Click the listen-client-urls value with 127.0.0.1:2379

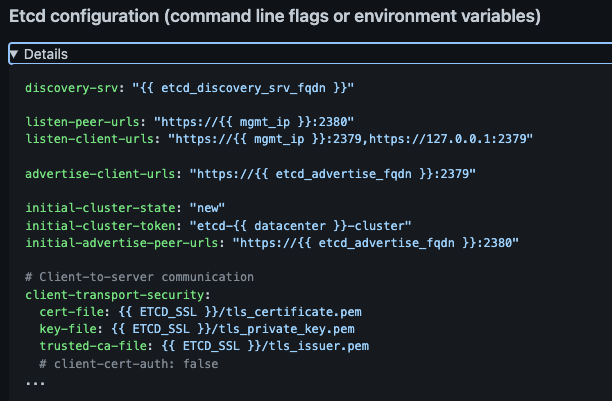pyautogui.click(x=350, y=139)
